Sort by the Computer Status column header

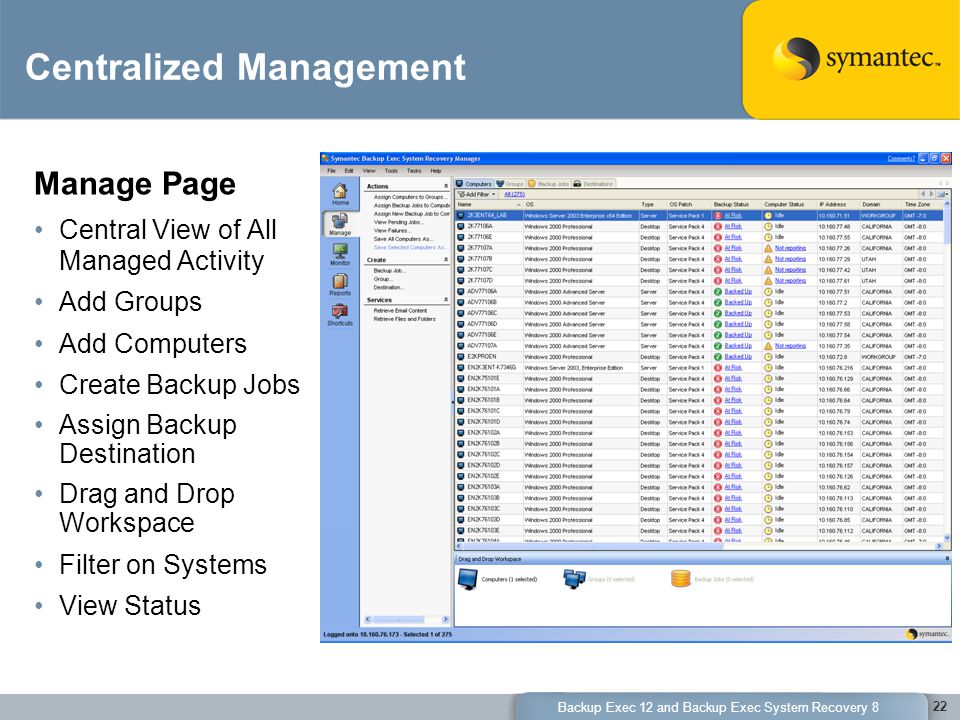pyautogui.click(x=789, y=204)
